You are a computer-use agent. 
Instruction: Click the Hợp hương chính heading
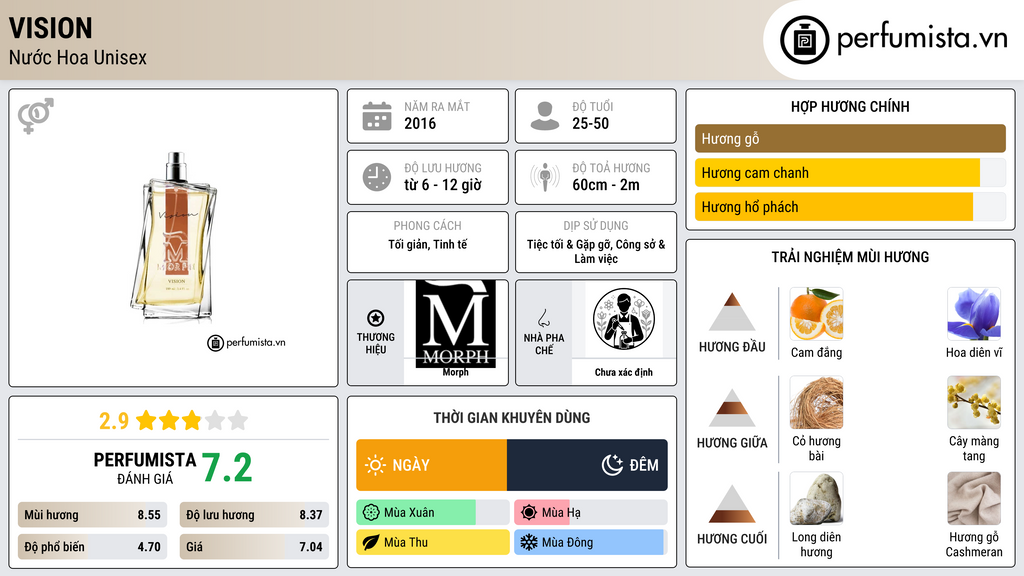(850, 106)
